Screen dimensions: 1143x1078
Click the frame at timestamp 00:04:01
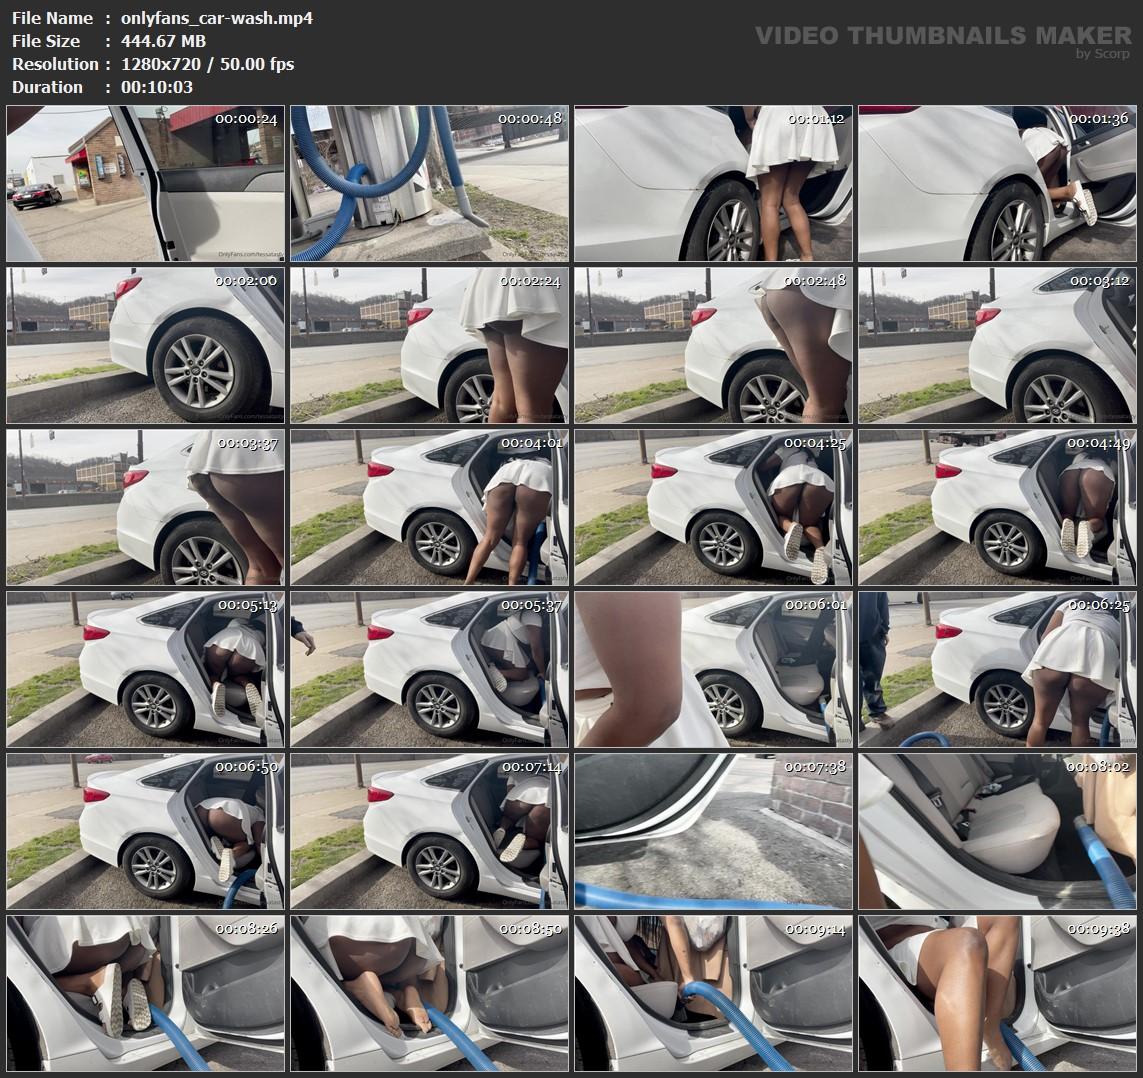(x=429, y=508)
